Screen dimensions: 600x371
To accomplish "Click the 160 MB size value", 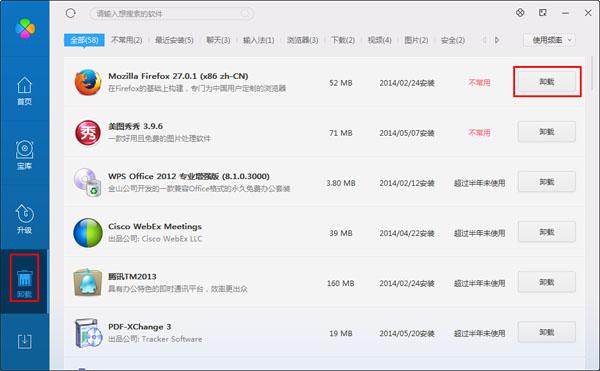I will pyautogui.click(x=341, y=283).
